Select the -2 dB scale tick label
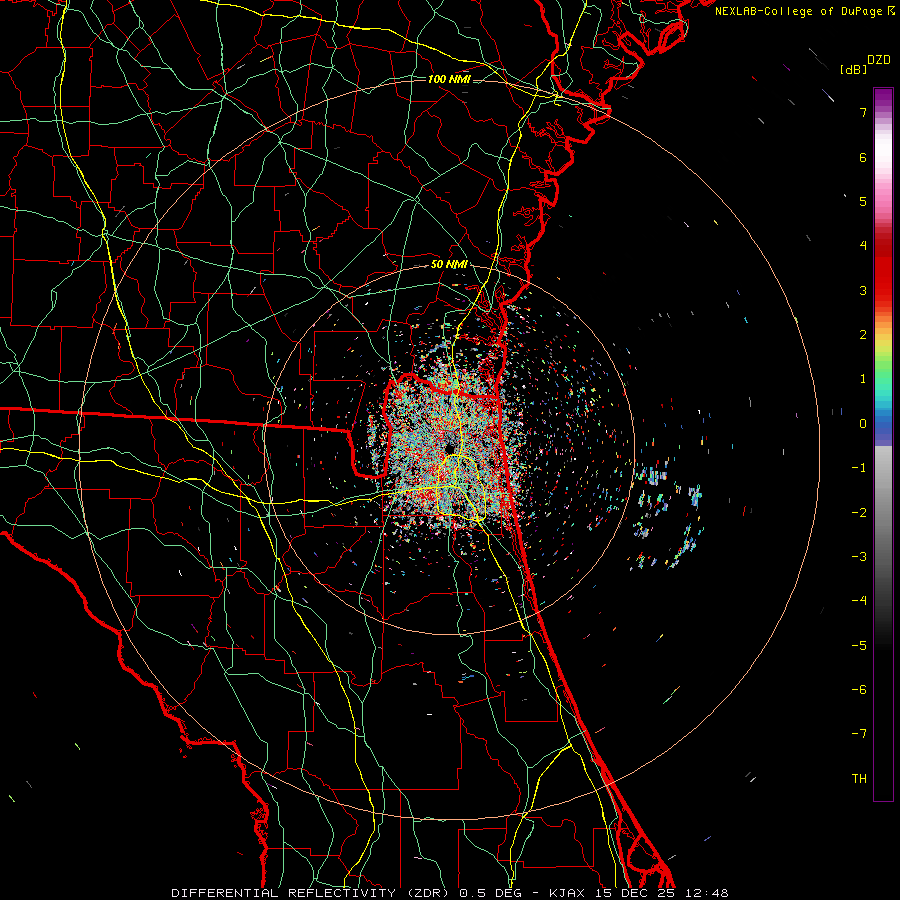The width and height of the screenshot is (900, 900). click(859, 512)
